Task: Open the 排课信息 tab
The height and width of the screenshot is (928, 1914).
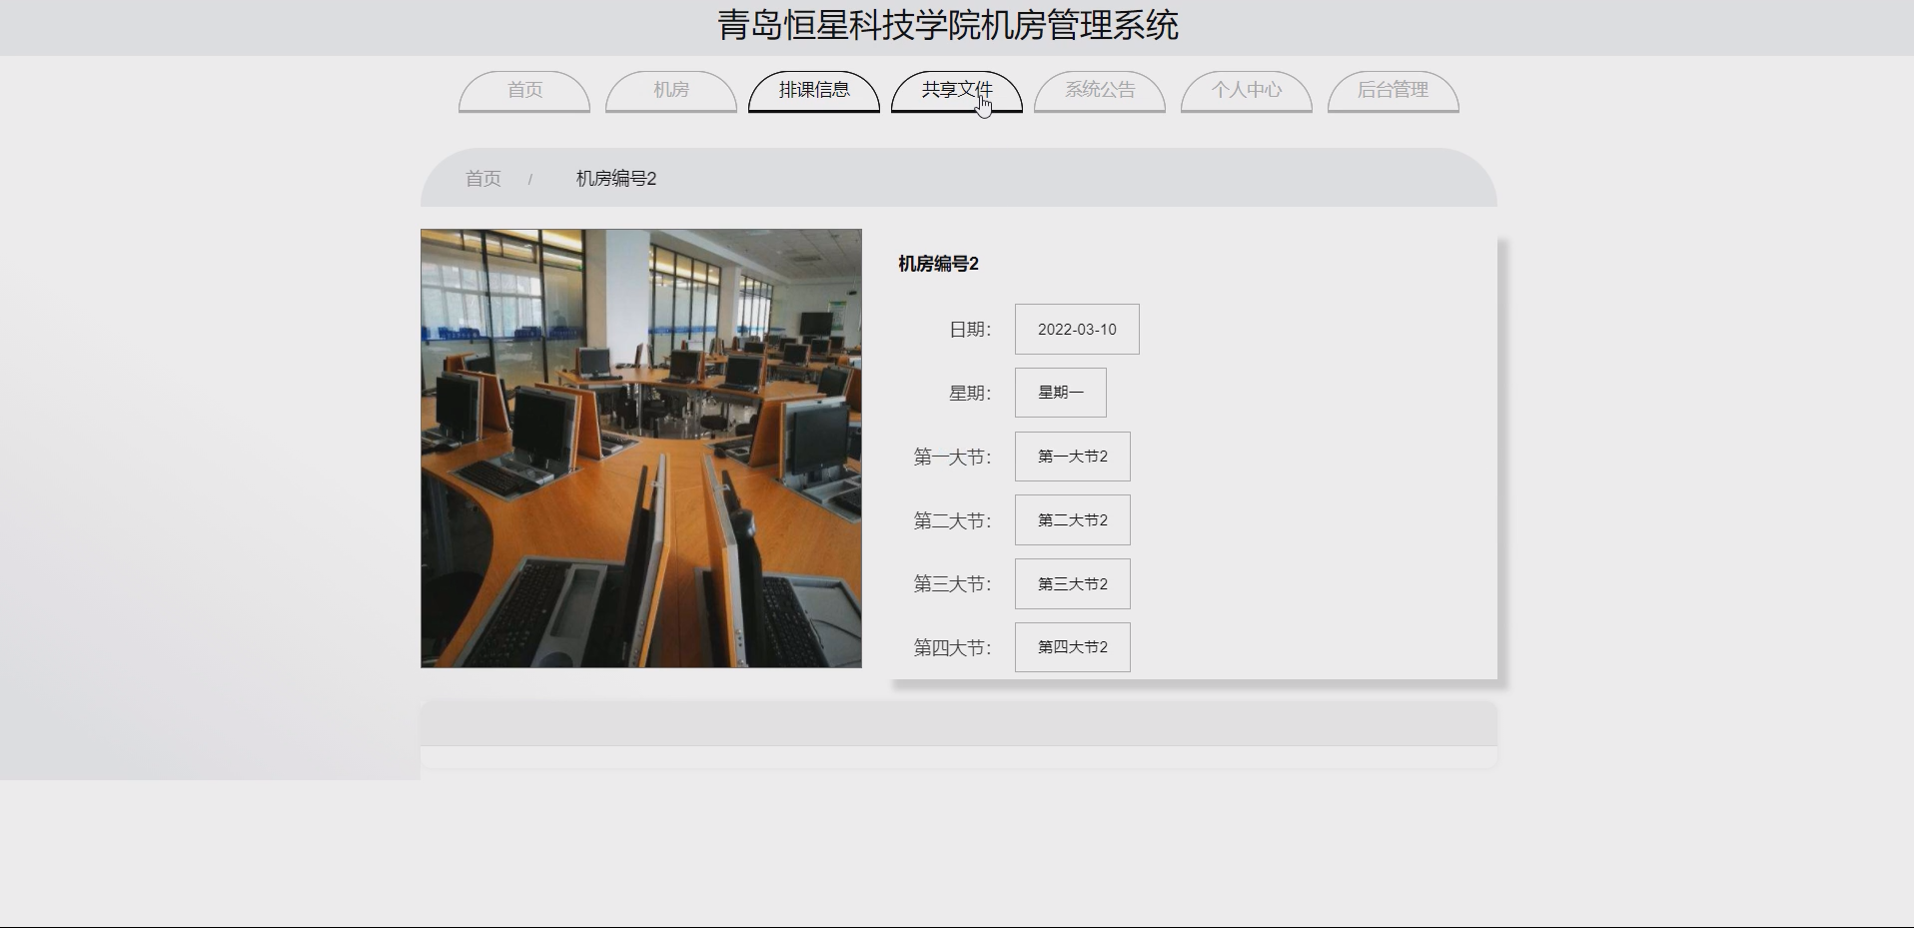Action: click(x=814, y=91)
